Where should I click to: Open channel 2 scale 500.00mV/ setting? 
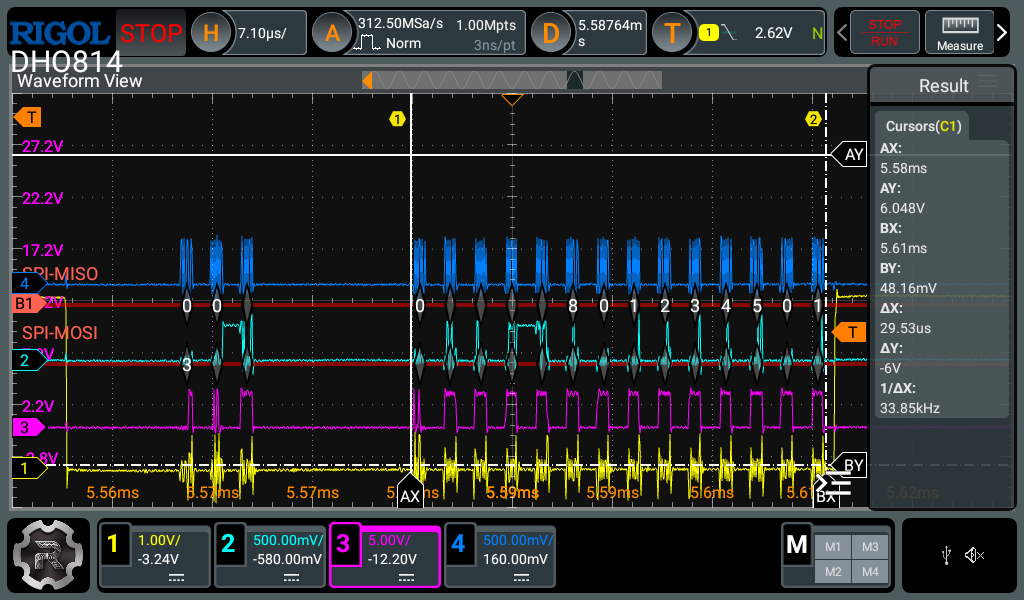pos(288,541)
